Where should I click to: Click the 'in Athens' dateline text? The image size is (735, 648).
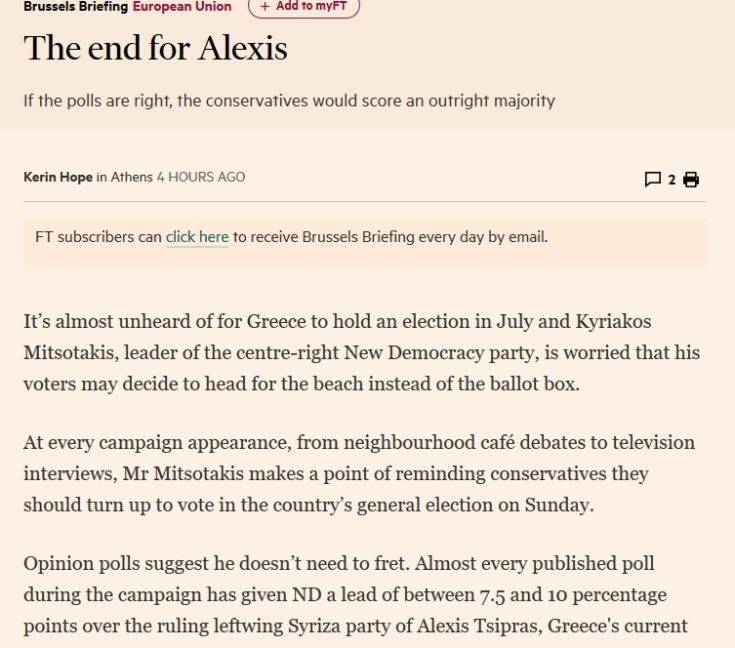[x=125, y=177]
